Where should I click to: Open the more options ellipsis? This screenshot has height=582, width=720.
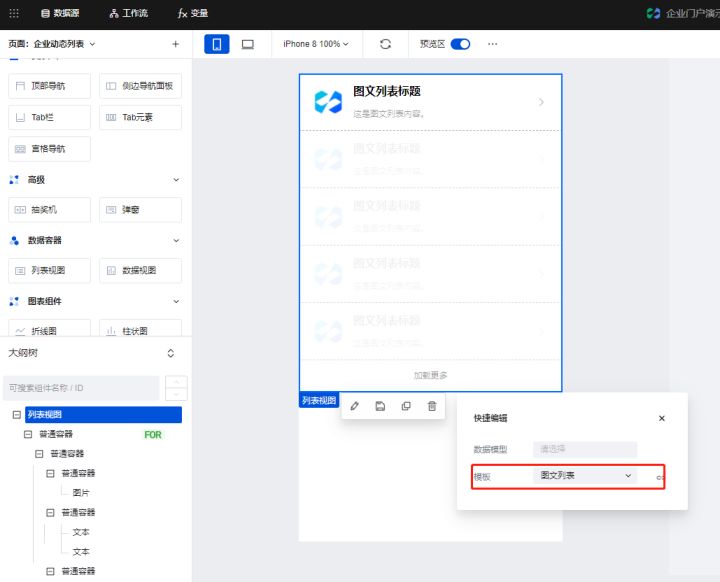[x=492, y=44]
